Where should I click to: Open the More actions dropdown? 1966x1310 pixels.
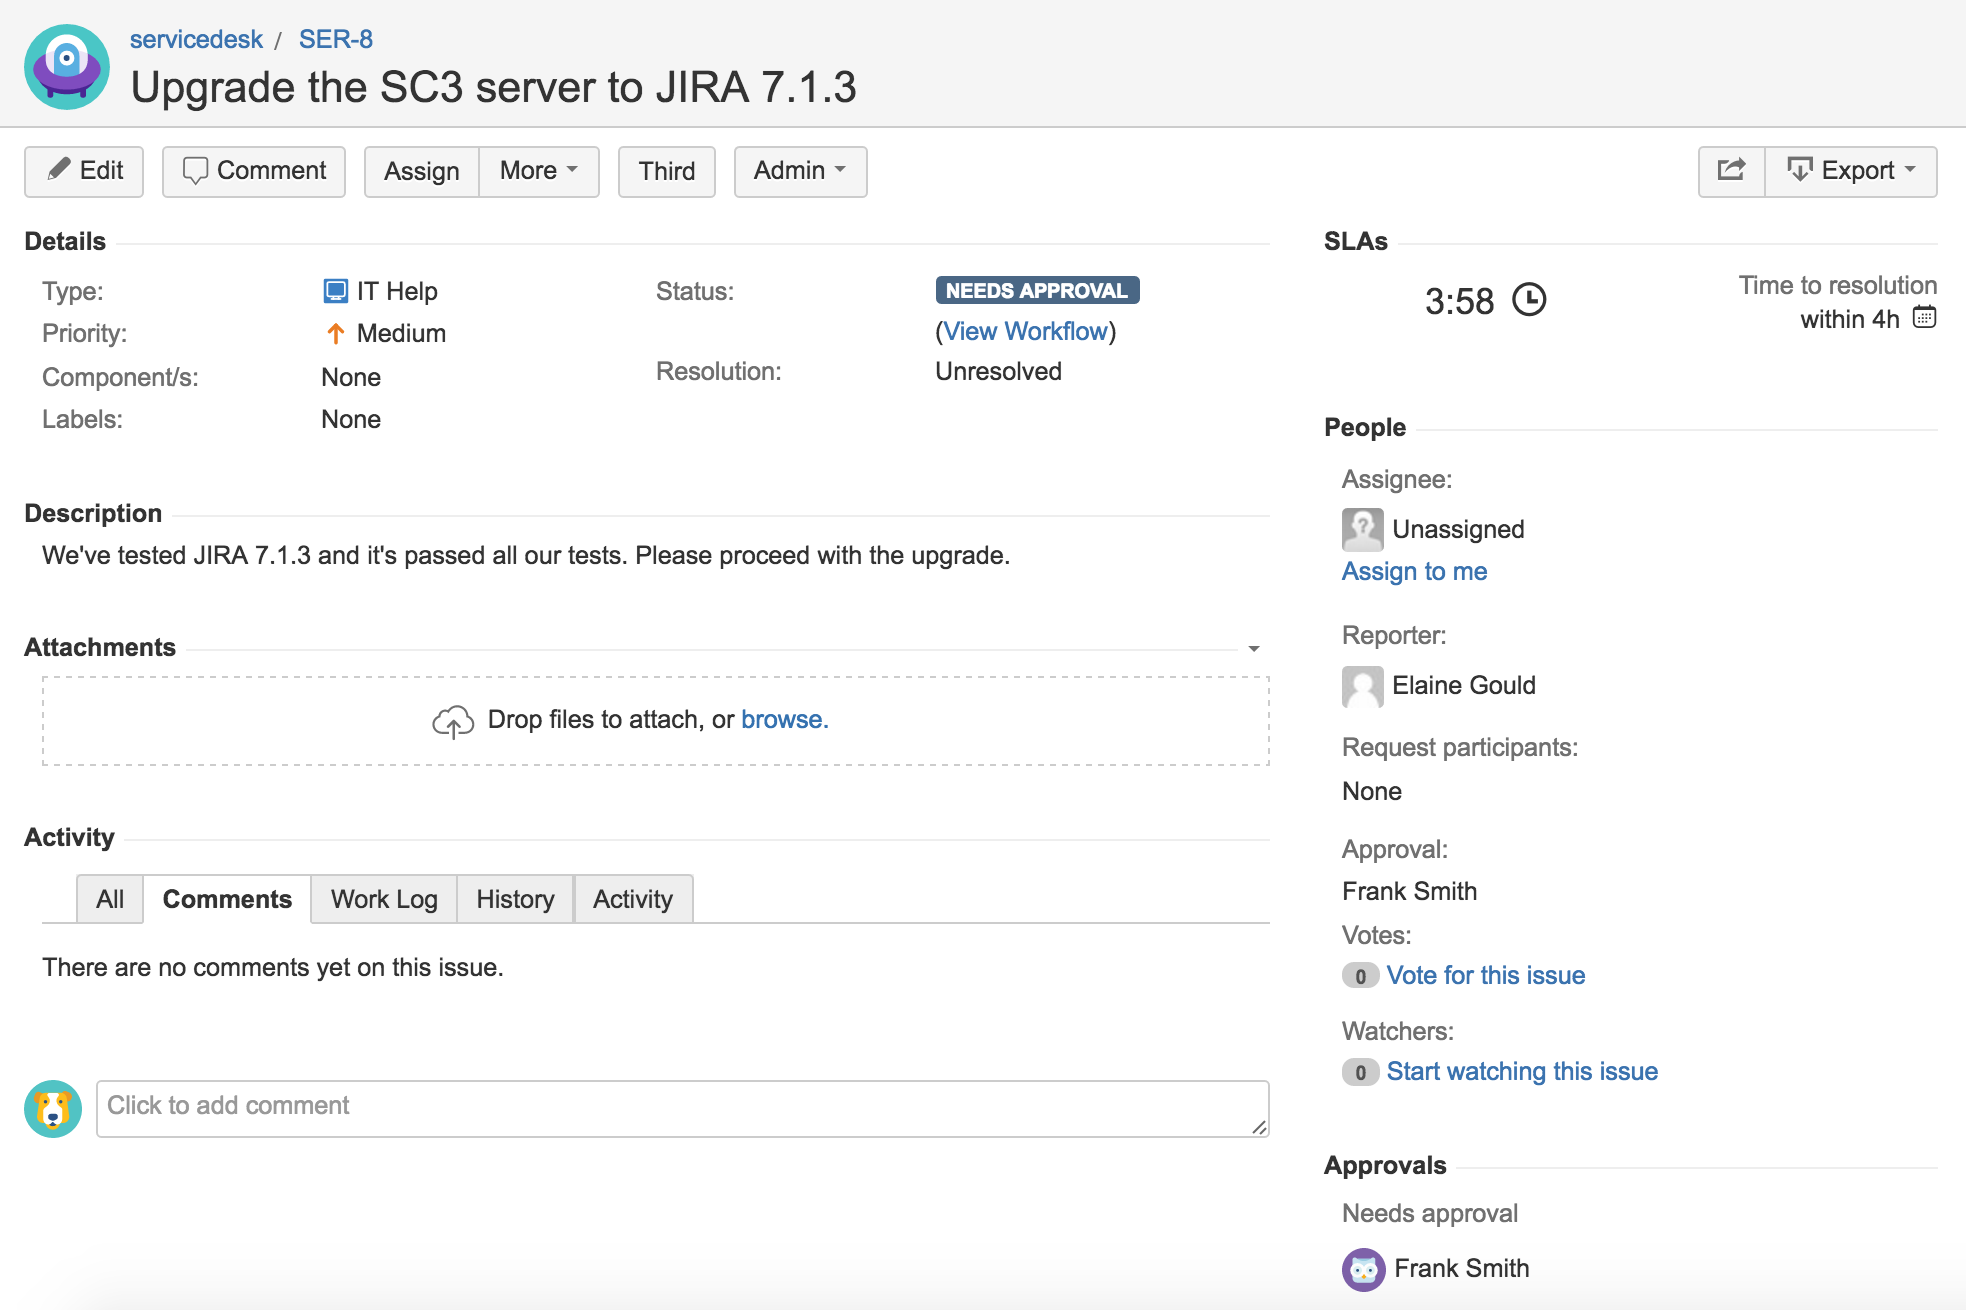coord(539,171)
